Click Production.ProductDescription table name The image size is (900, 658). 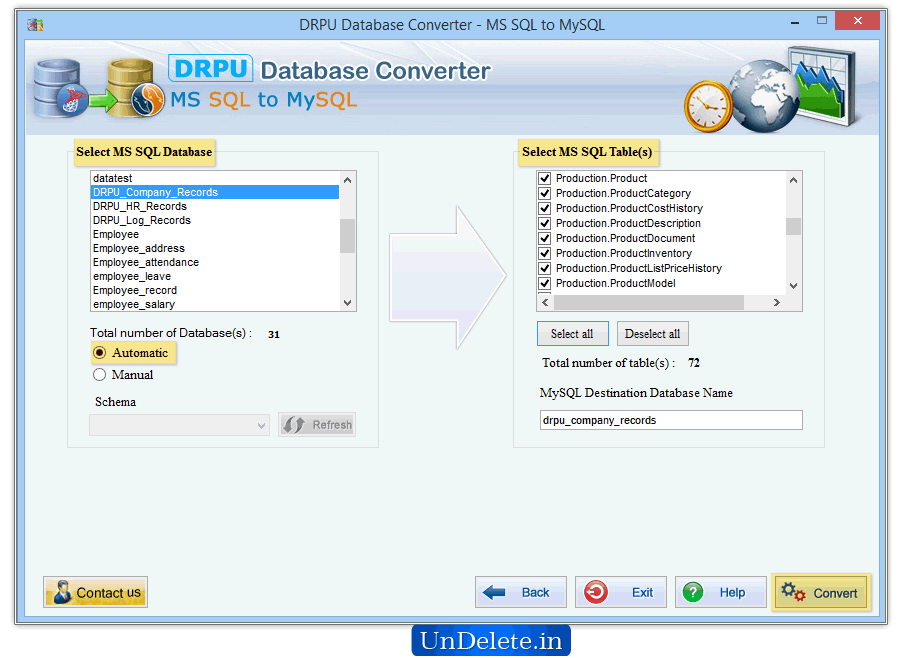click(x=628, y=223)
